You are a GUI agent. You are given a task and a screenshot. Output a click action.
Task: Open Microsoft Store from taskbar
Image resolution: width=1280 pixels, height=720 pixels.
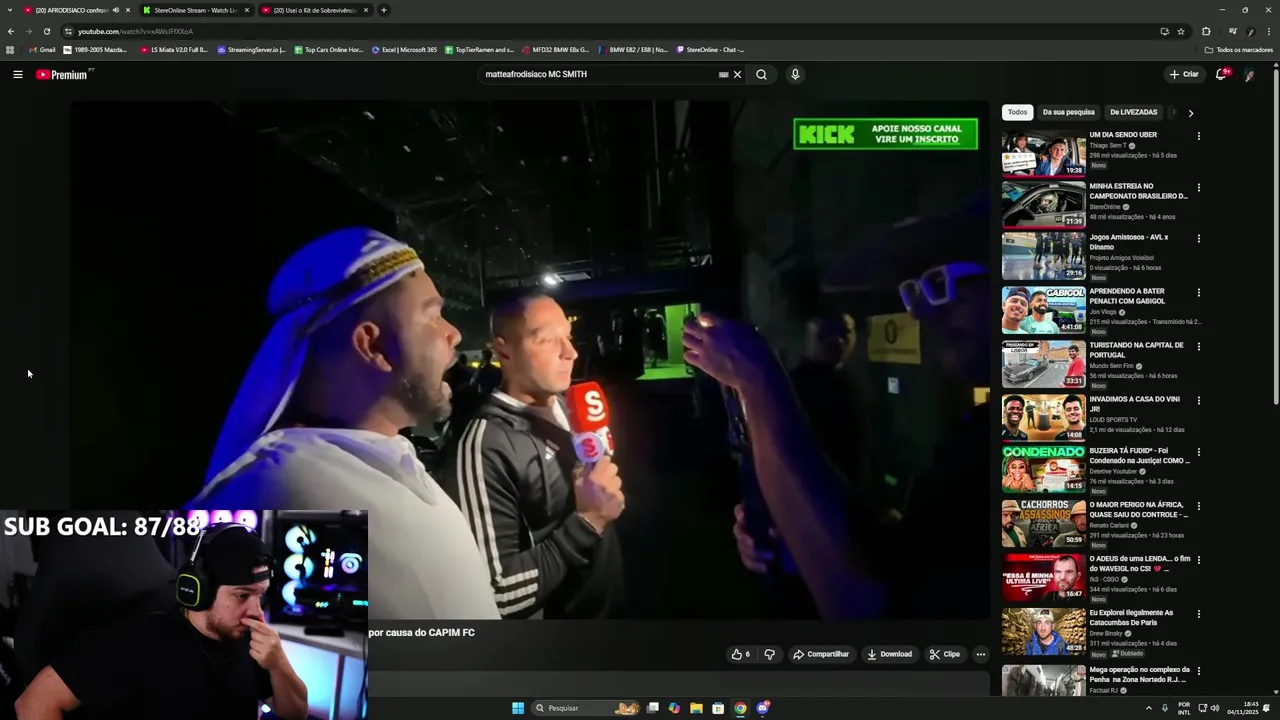pos(718,708)
